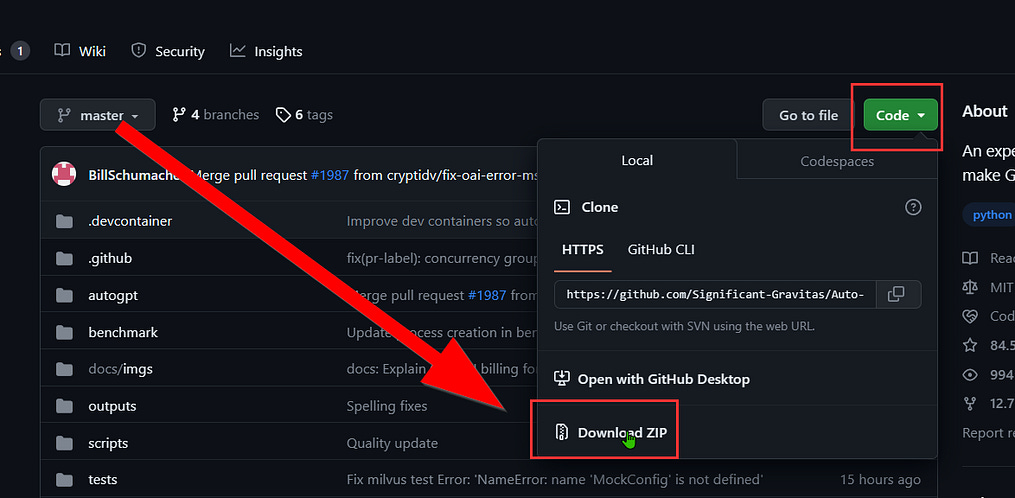Viewport: 1015px width, 498px height.
Task: Click the pull request #1987 link in autogpt row
Action: tap(487, 295)
